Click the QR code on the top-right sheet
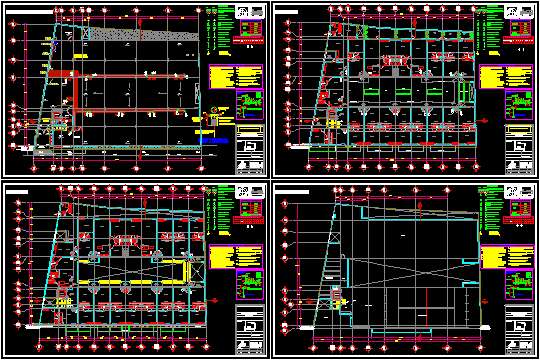Screen dimensions: 540x360 click(x=512, y=11)
